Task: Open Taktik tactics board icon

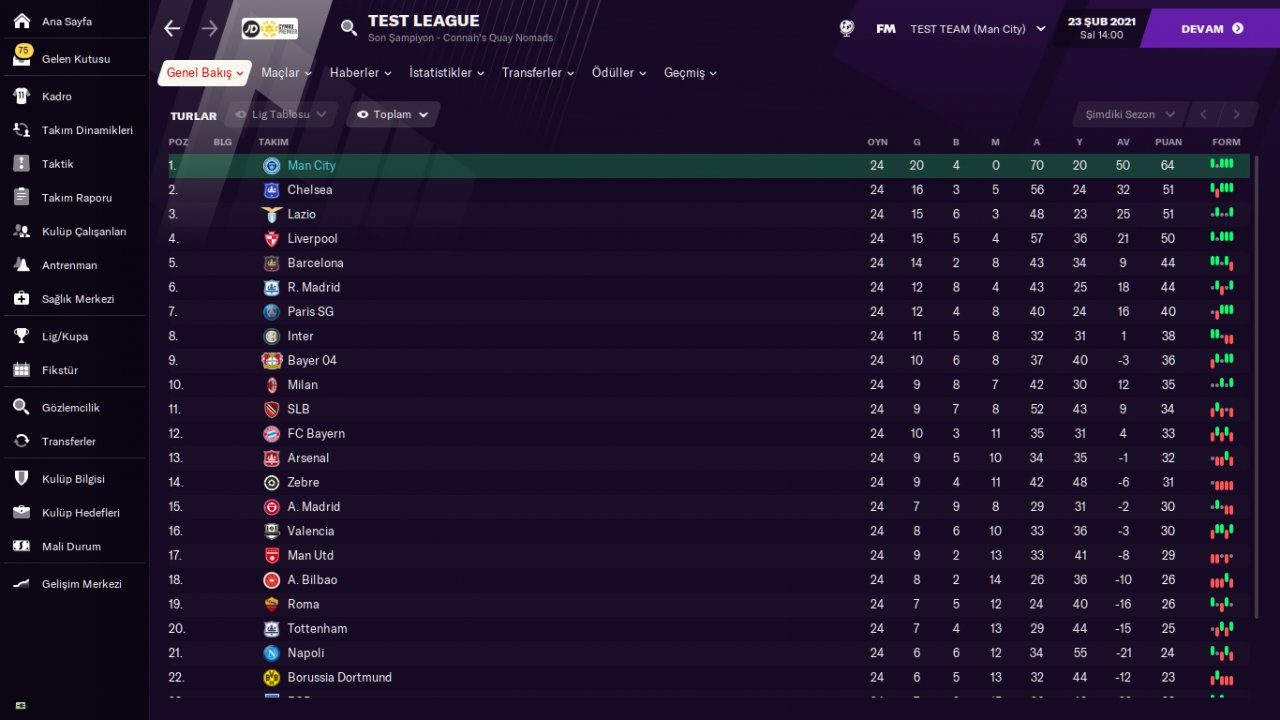Action: click(22, 164)
